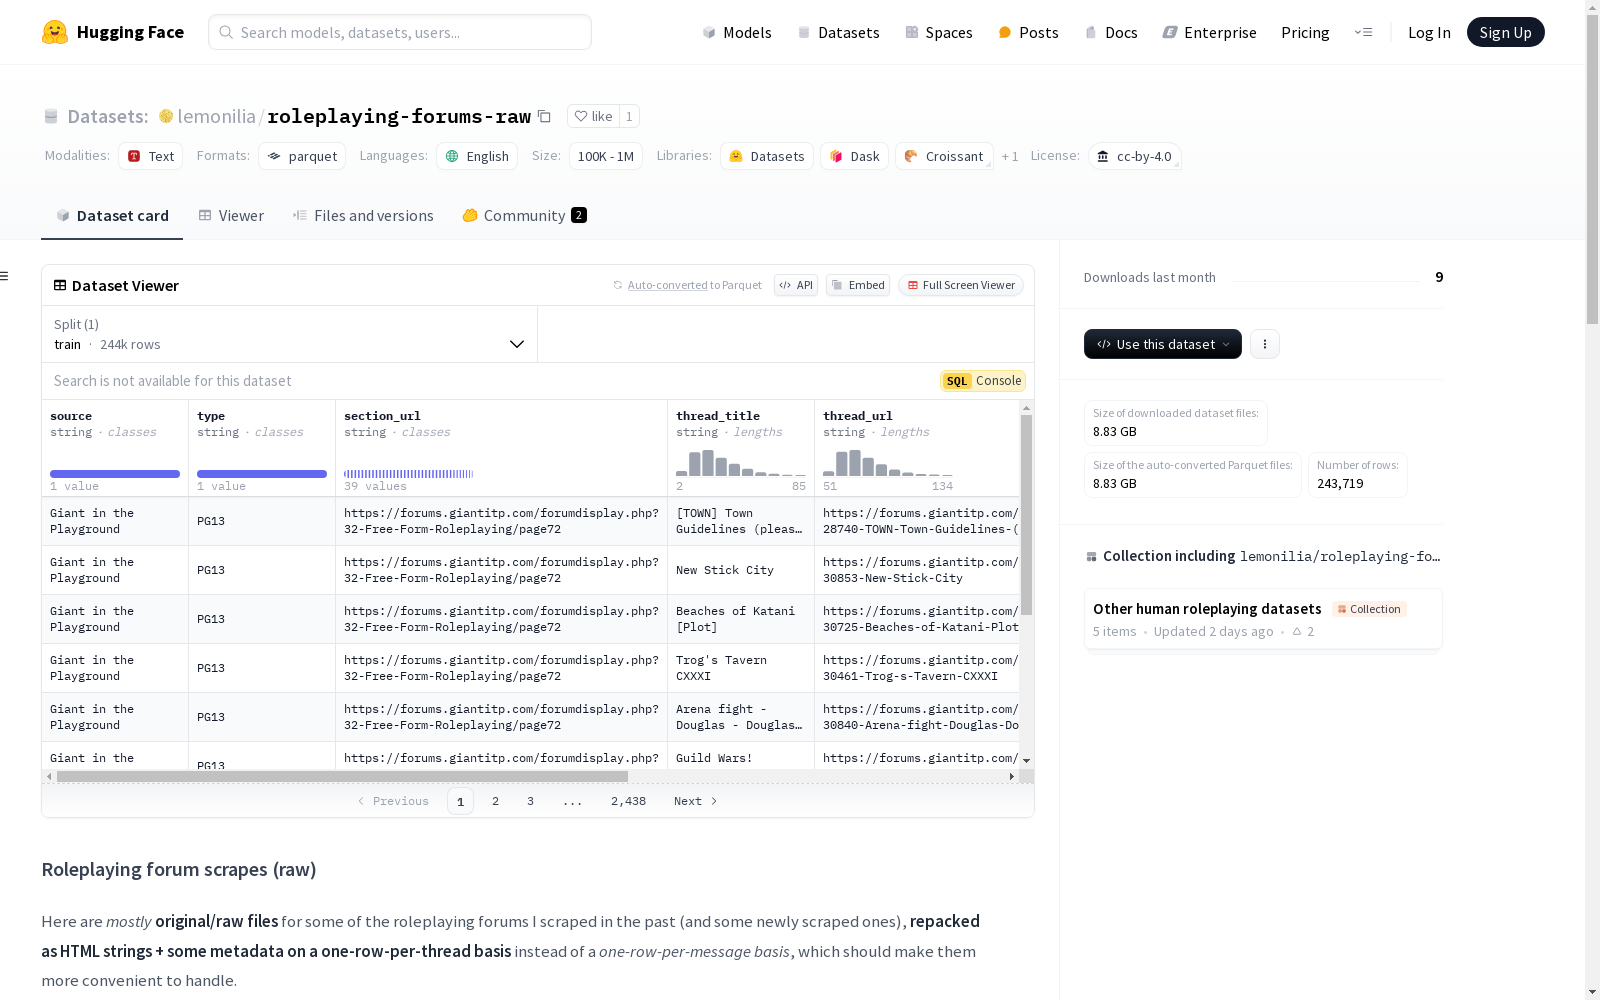Open the Auto-converted to Parquet link

click(694, 285)
